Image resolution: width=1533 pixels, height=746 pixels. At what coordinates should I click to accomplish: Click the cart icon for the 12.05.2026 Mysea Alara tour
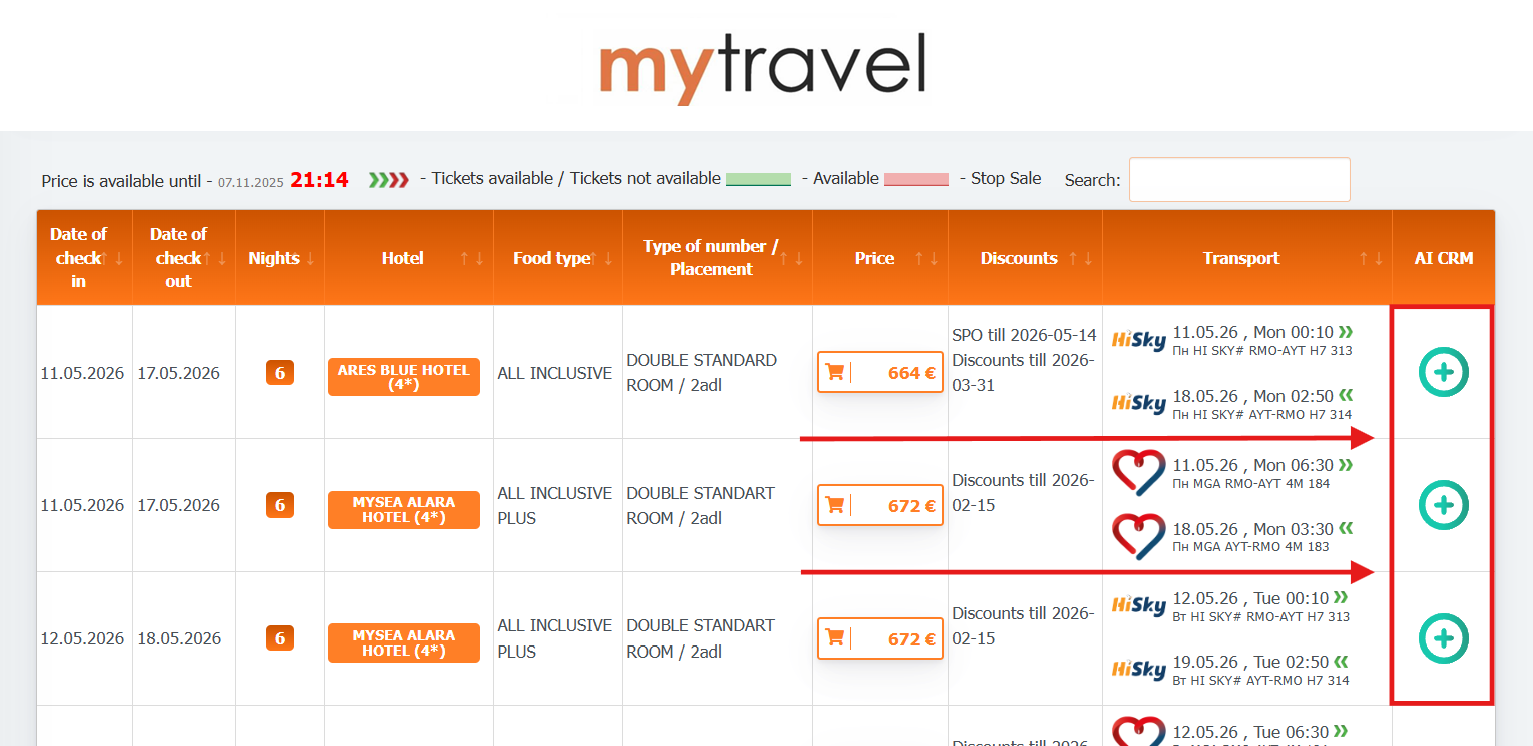(834, 638)
